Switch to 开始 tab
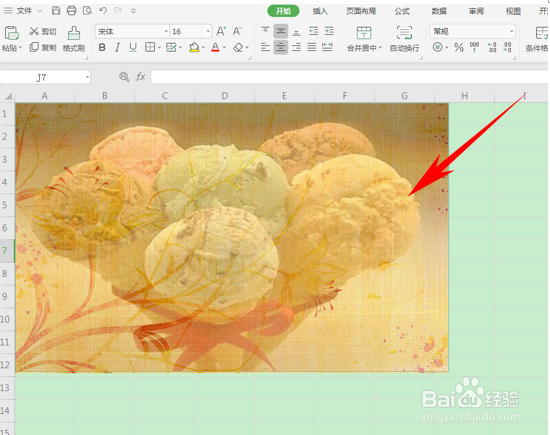Screen dimensions: 550x435 click(283, 11)
